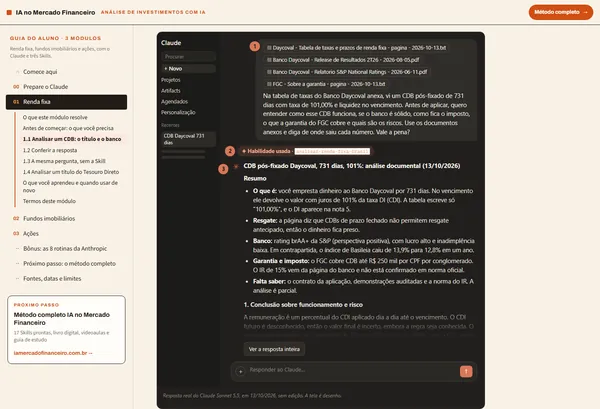600x409 pixels.
Task: Click the FGC garantia file attachment icon
Action: coord(269,84)
